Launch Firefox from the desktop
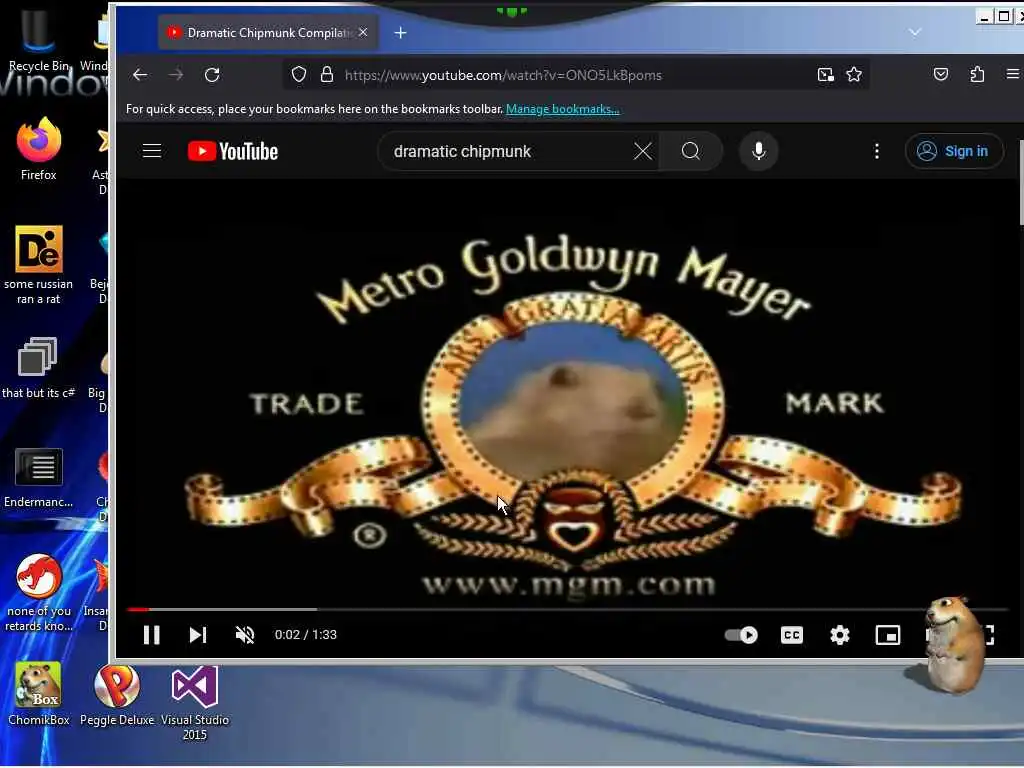1024x768 pixels. [39, 149]
